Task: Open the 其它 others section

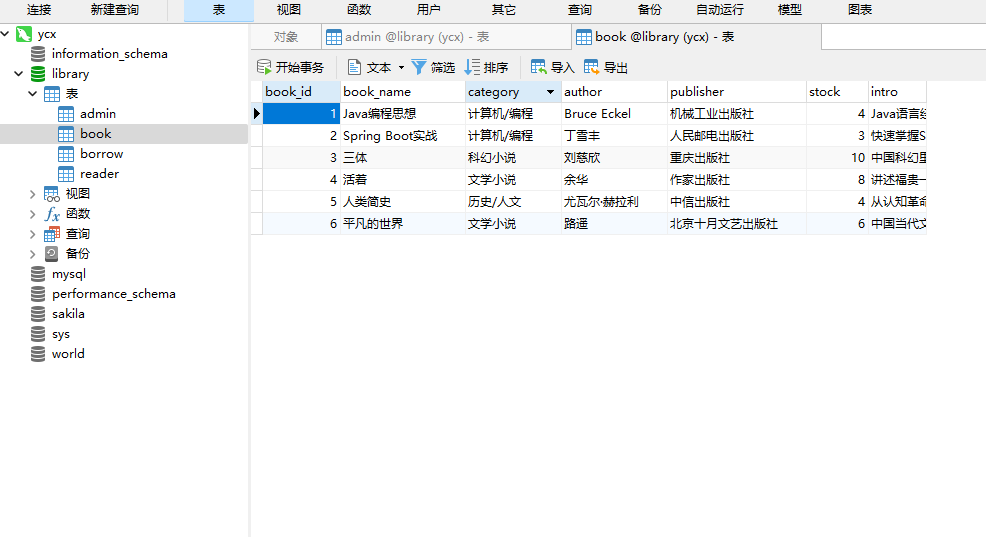Action: (504, 10)
